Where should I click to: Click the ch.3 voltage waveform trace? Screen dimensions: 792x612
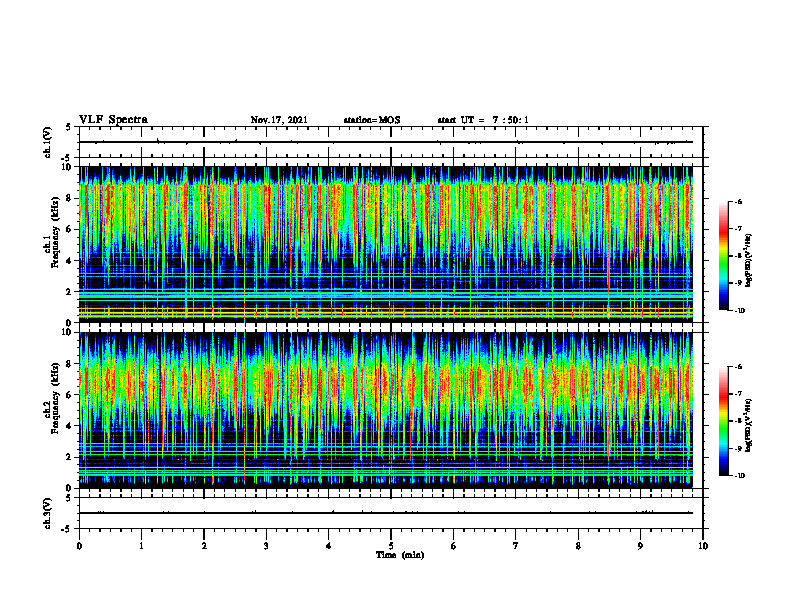pyautogui.click(x=386, y=513)
